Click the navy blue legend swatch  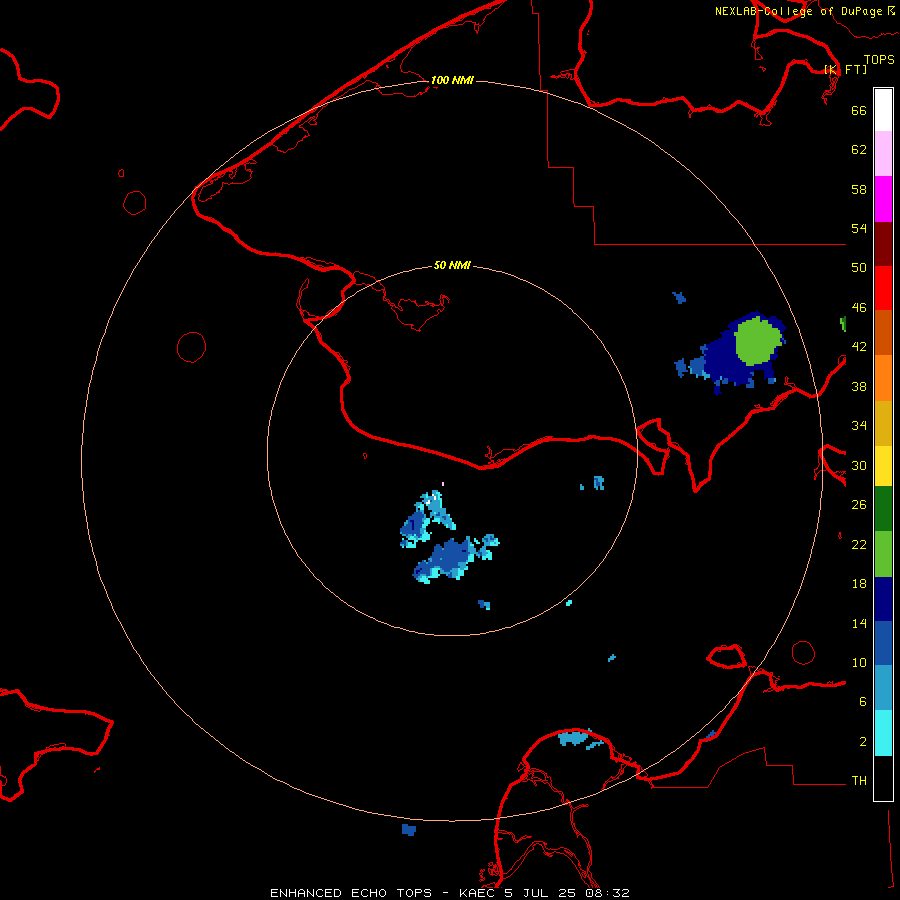click(883, 599)
